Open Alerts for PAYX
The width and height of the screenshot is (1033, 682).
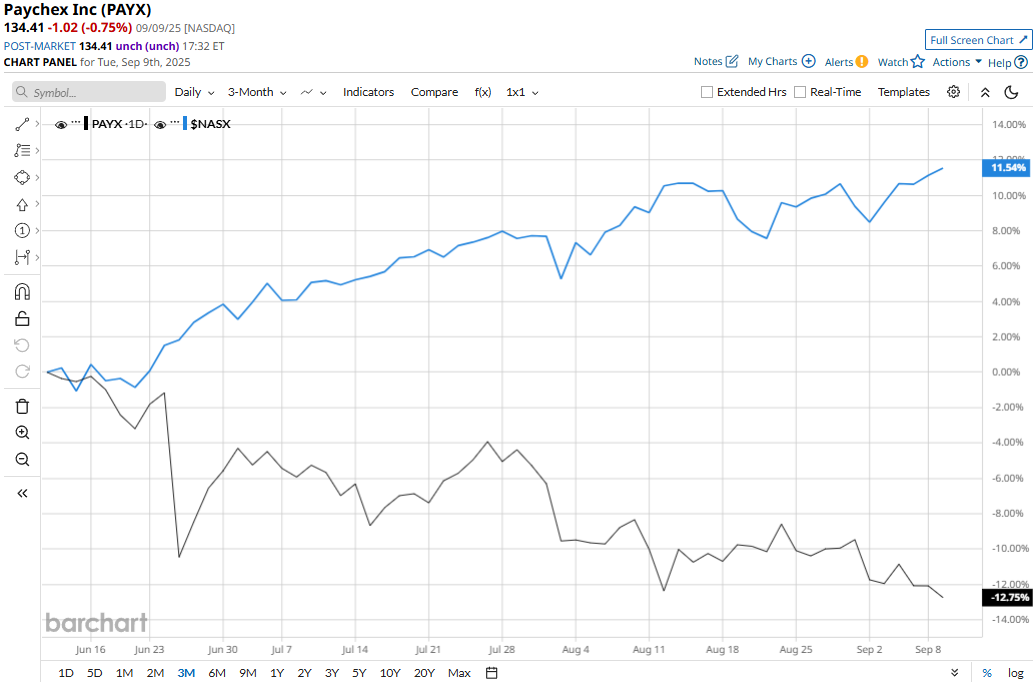point(846,62)
